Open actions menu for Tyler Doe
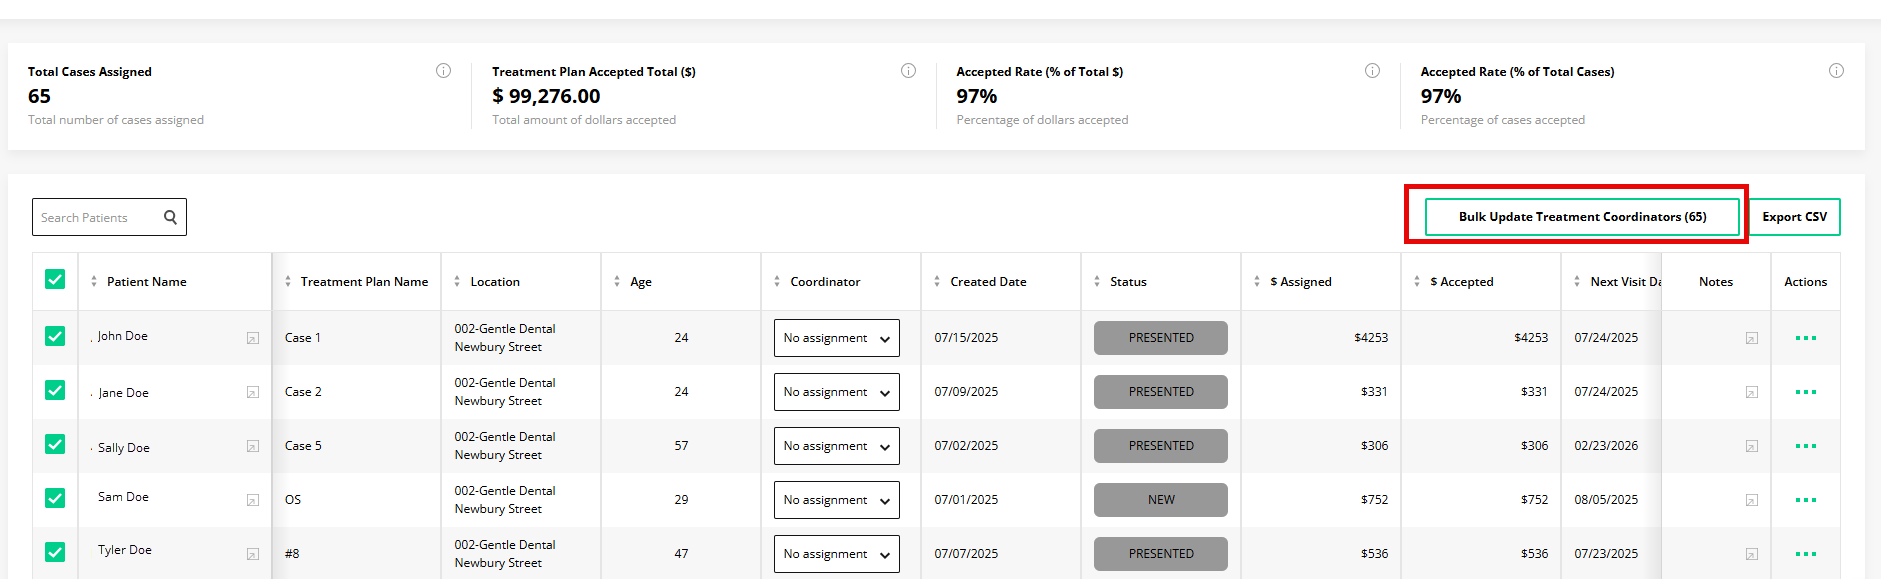1881x579 pixels. click(x=1806, y=554)
